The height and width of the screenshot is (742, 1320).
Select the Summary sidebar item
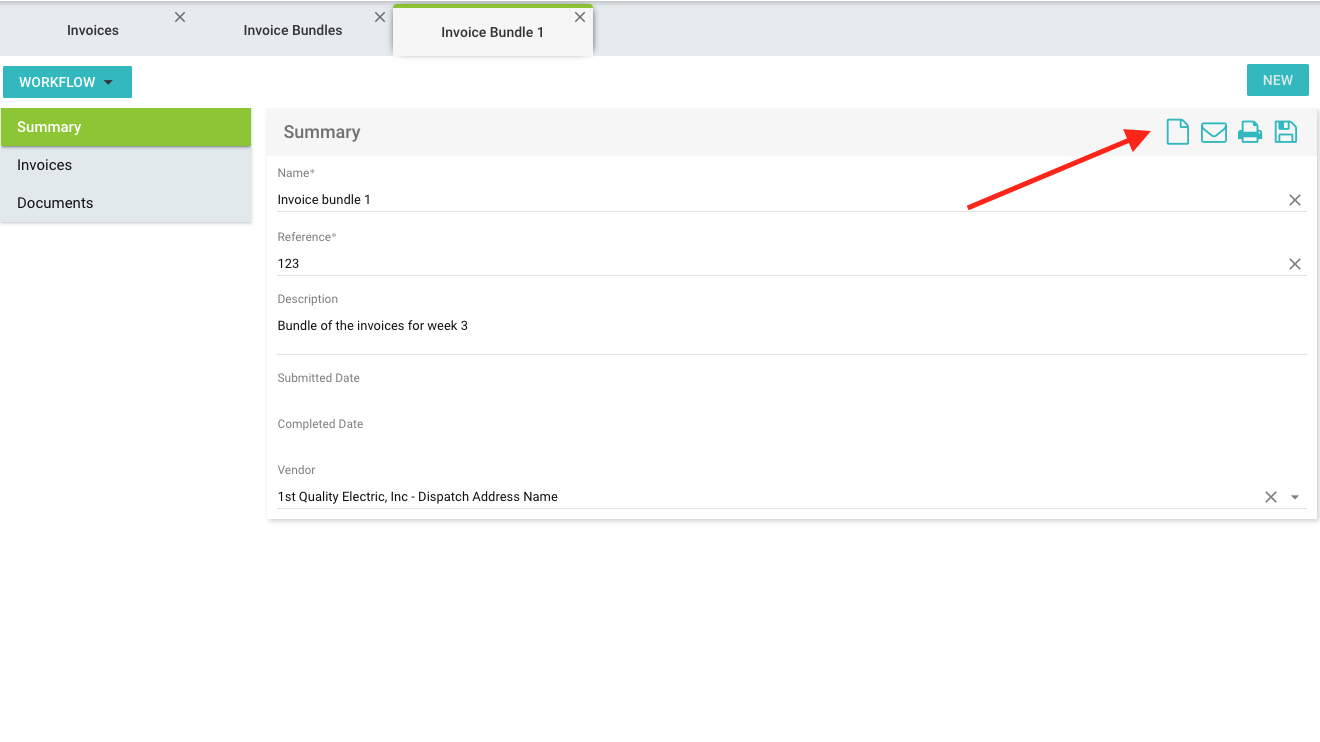coord(49,127)
